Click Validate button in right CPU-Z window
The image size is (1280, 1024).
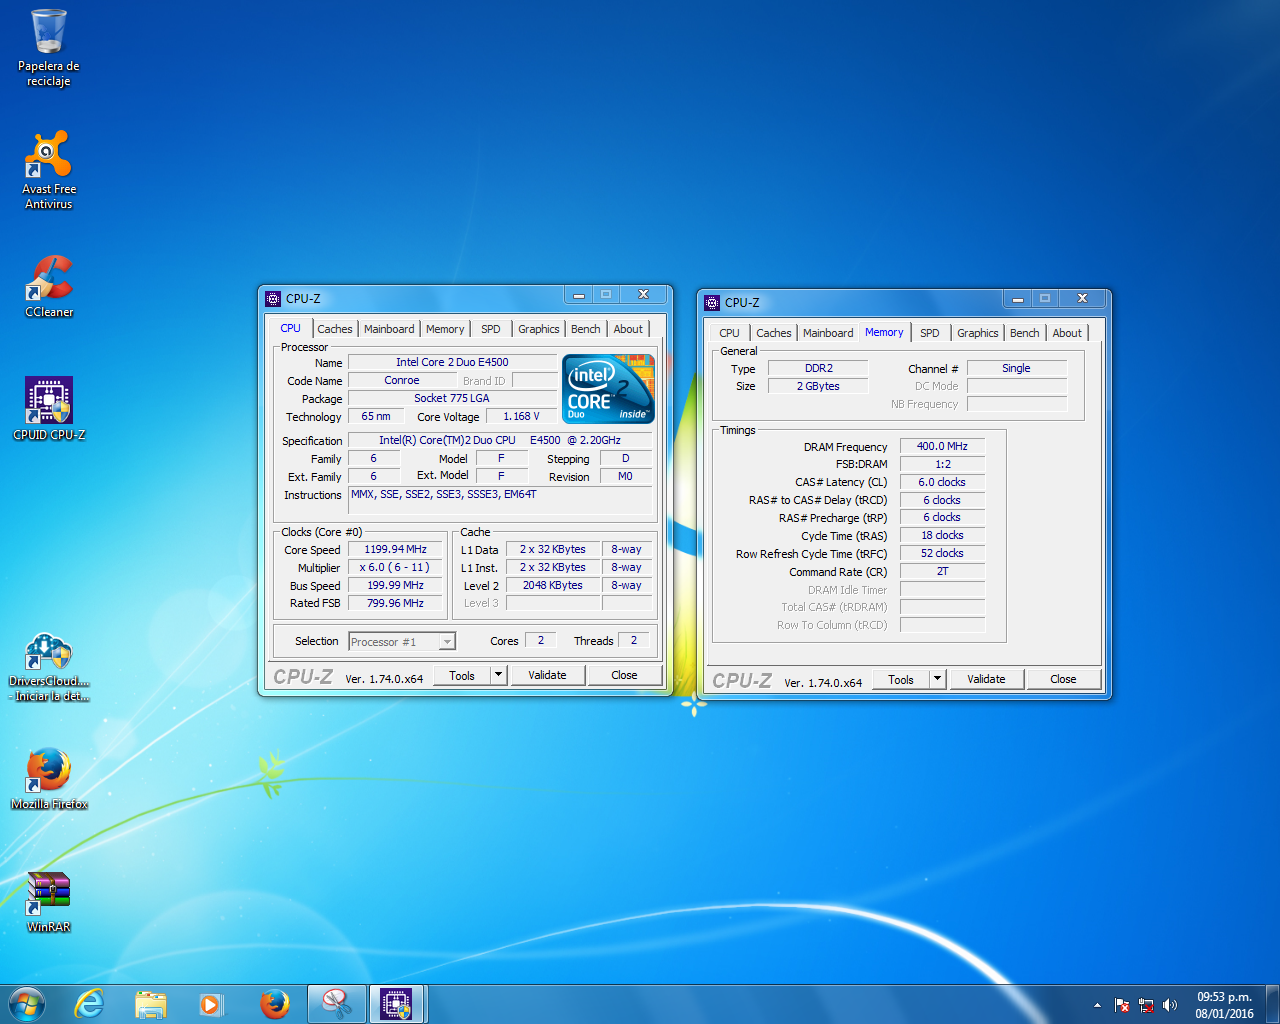coord(986,680)
